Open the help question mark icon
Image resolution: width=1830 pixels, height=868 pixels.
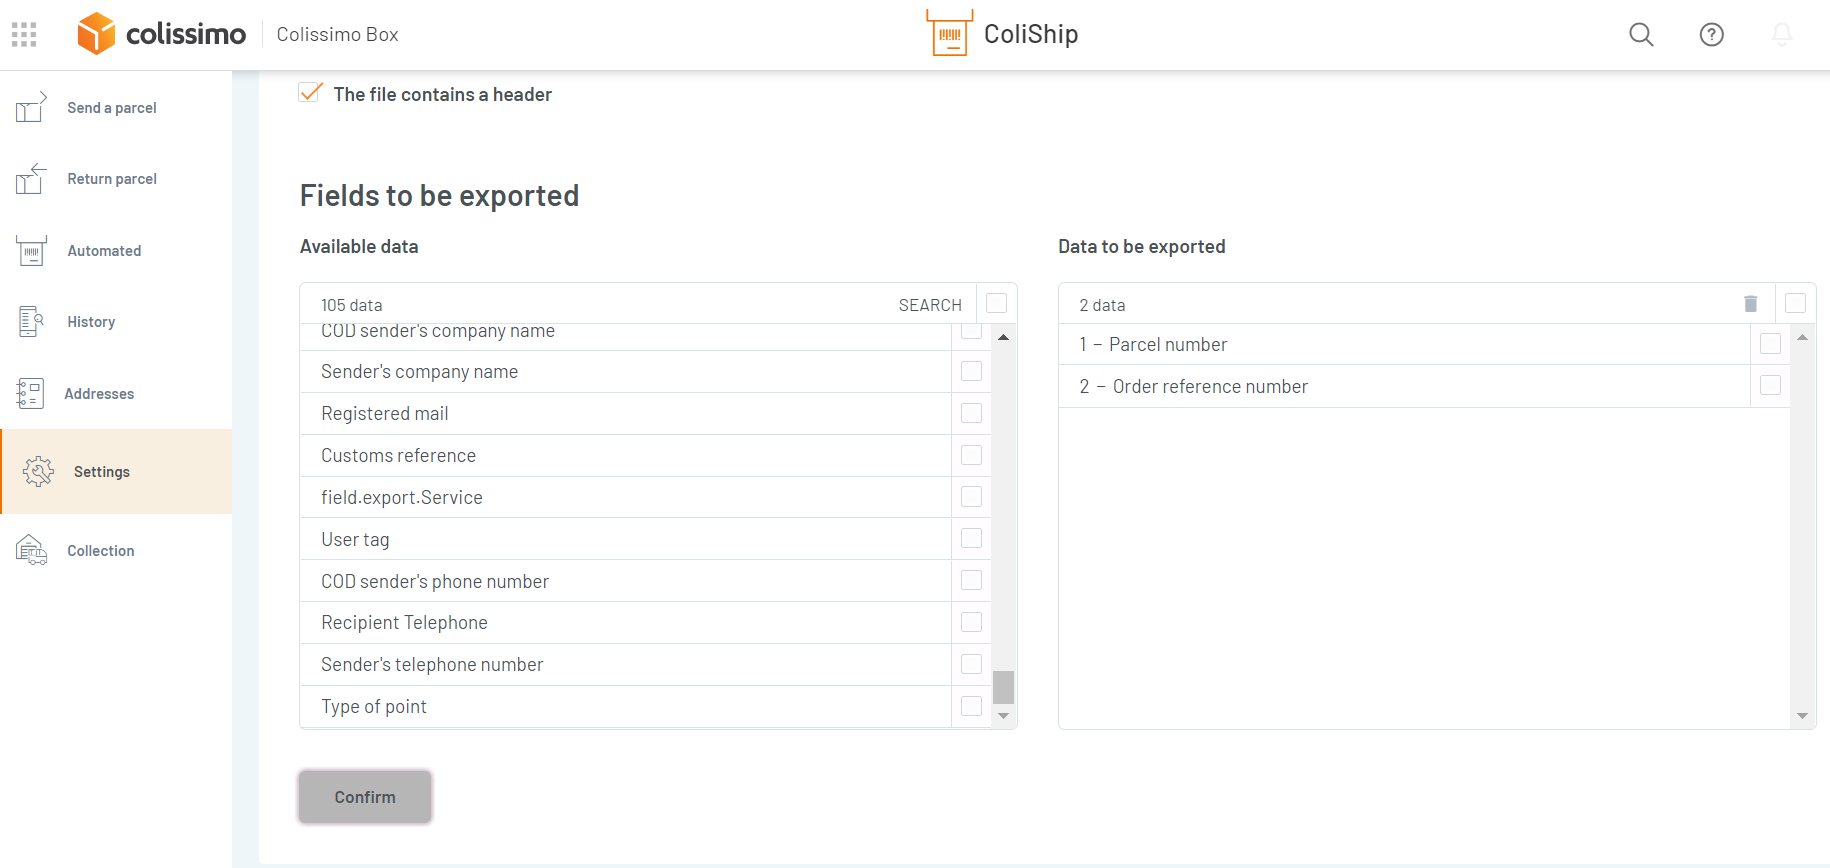[1711, 35]
